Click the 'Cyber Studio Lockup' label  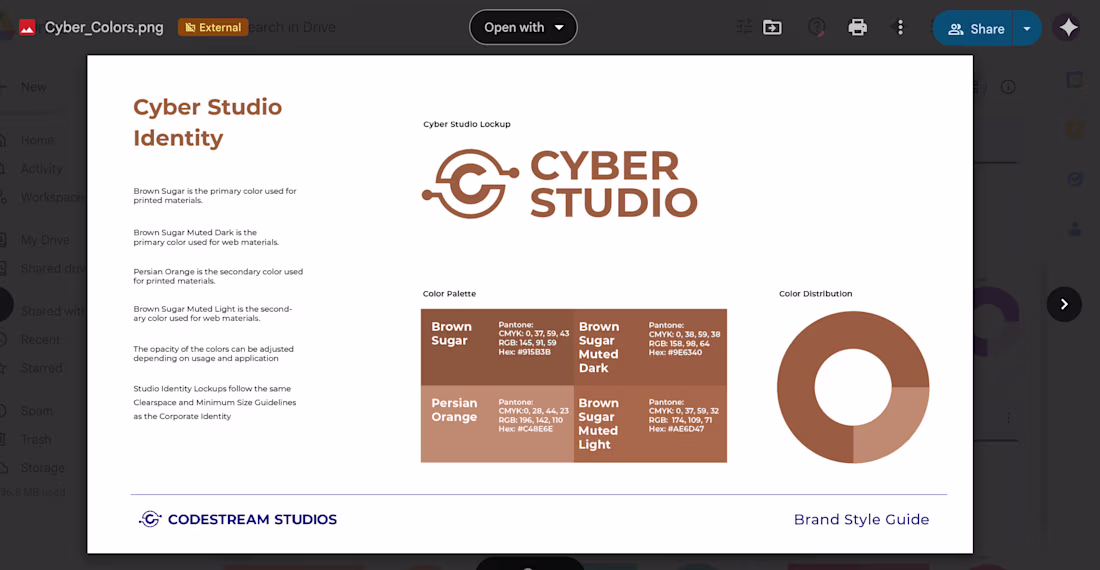[x=467, y=124]
